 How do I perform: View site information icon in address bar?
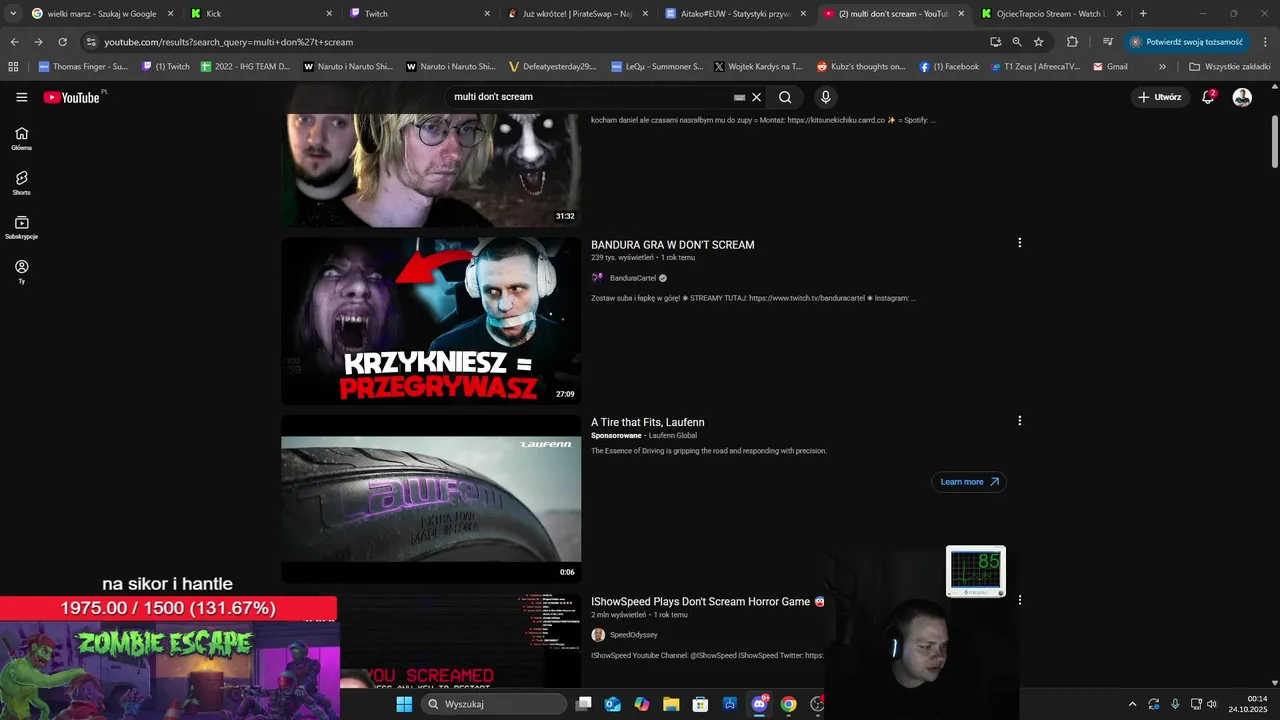91,42
